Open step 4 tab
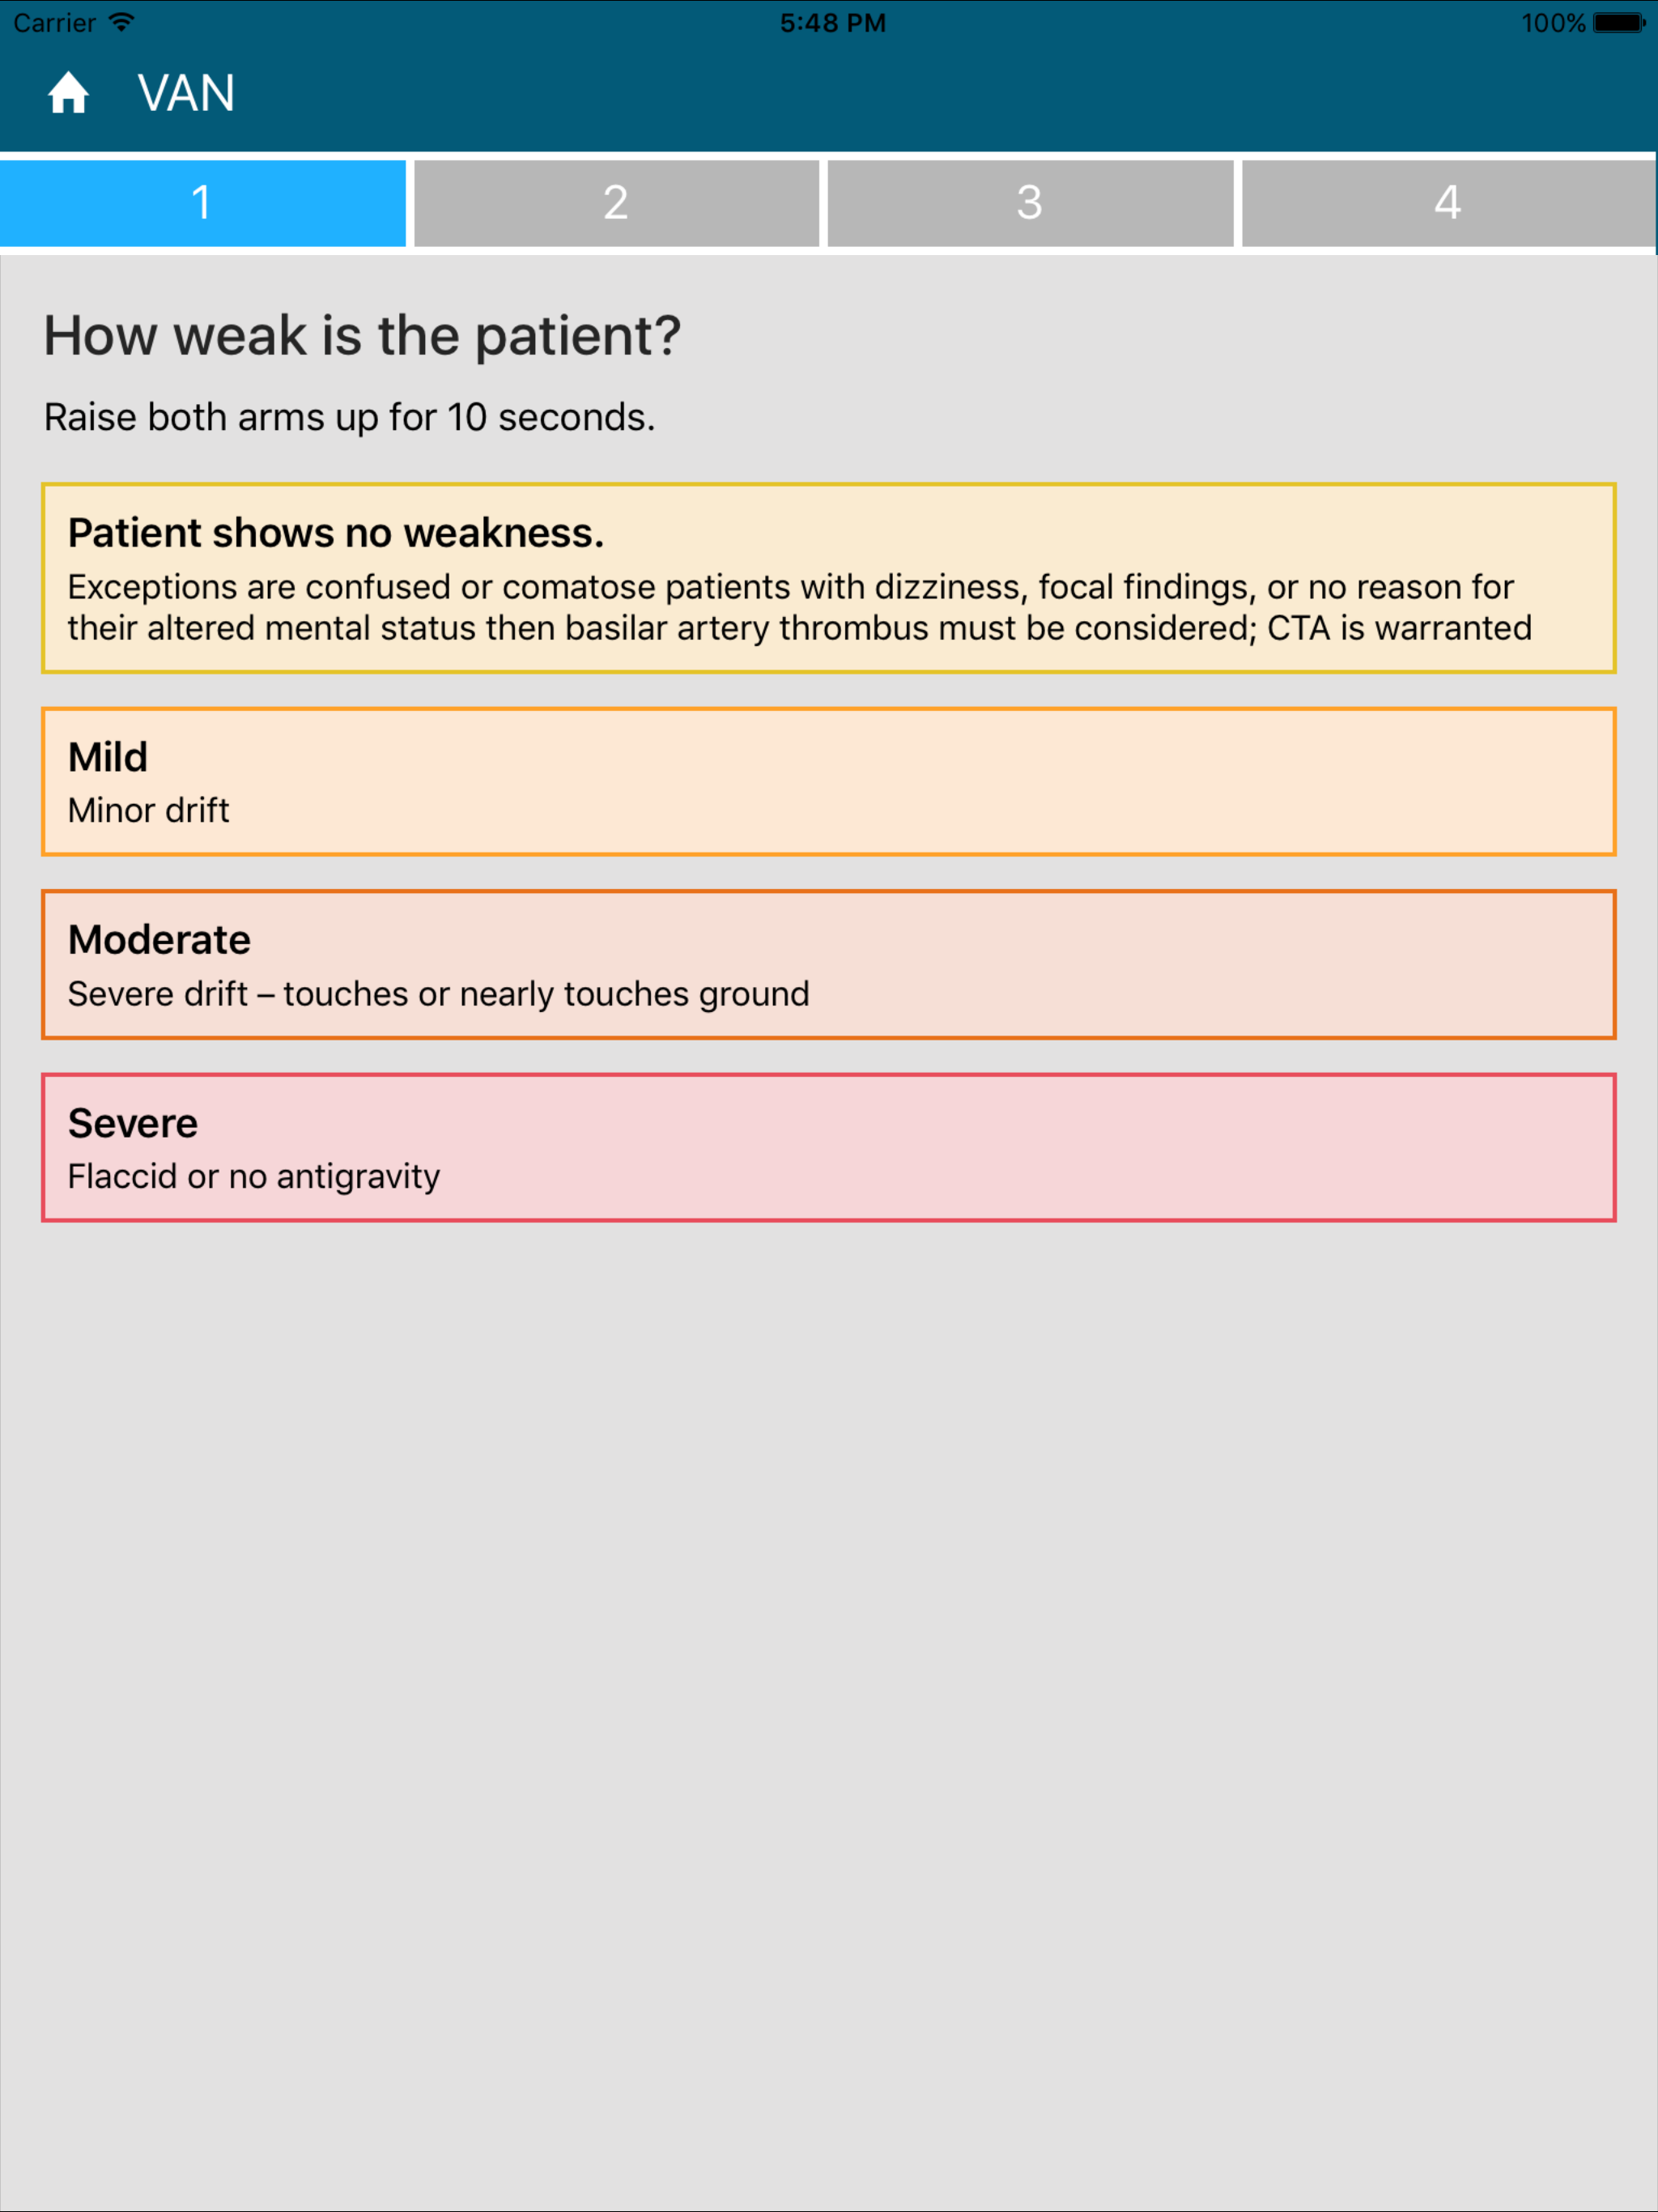 point(1447,203)
